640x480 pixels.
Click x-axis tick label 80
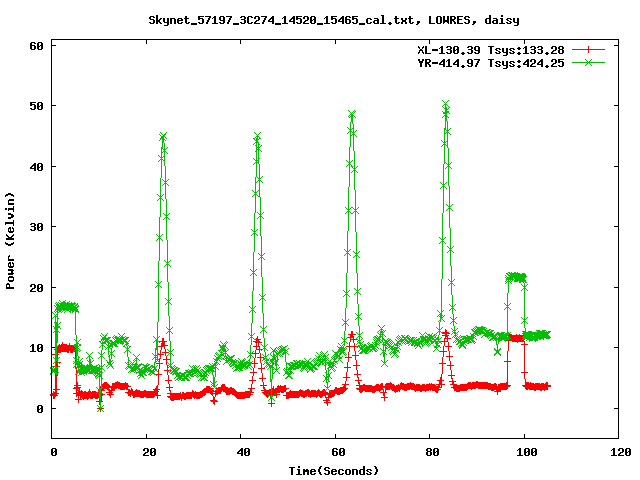[431, 452]
